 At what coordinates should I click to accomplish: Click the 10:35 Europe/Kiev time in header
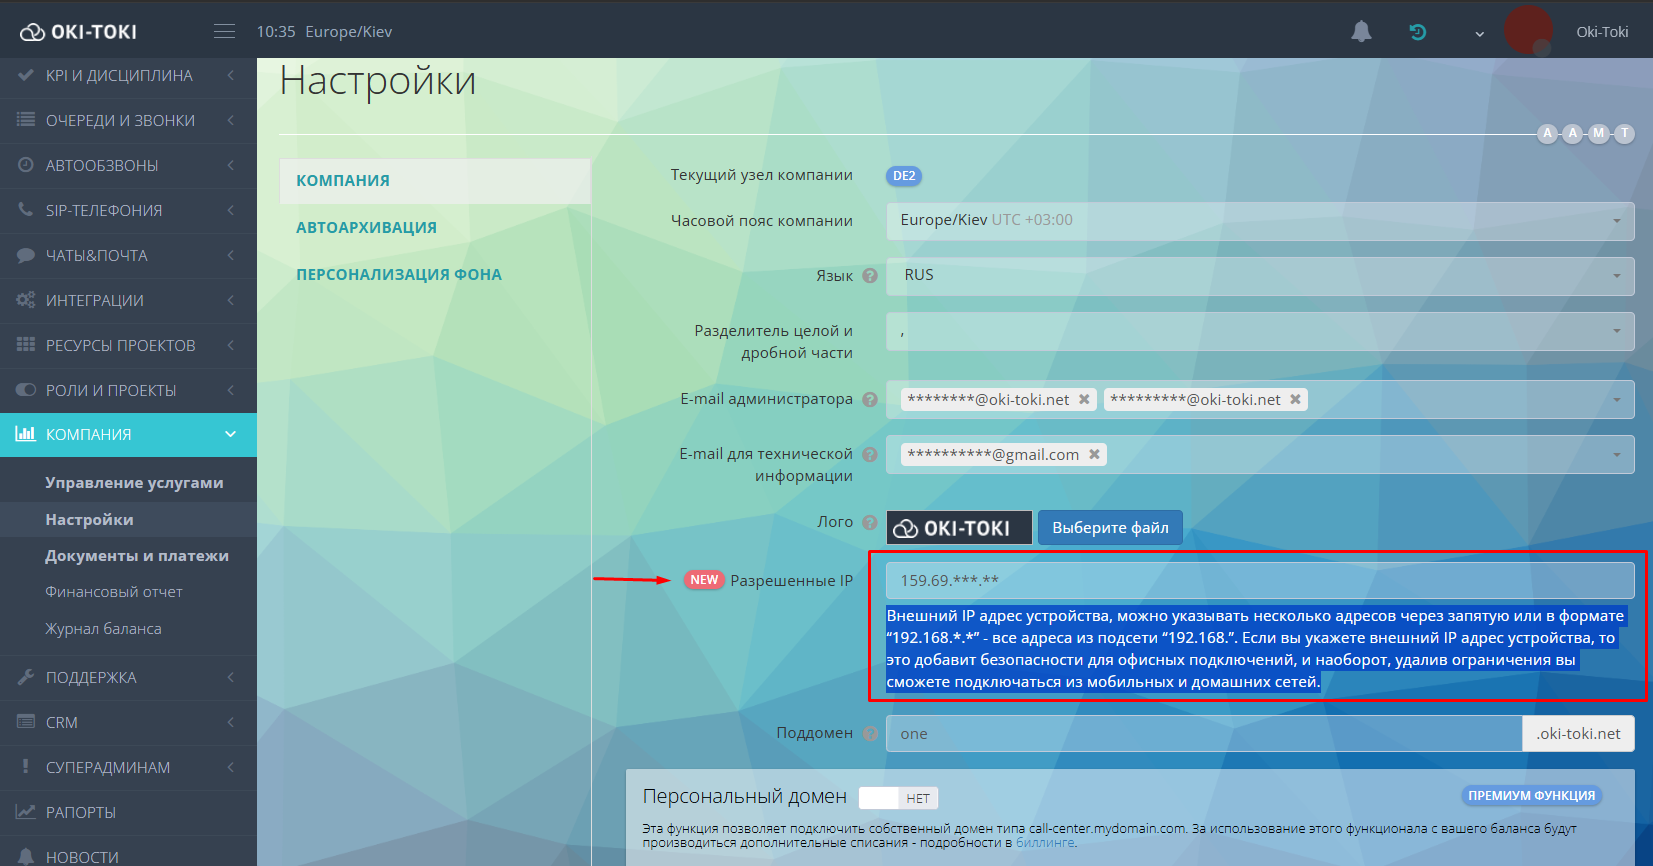point(324,32)
